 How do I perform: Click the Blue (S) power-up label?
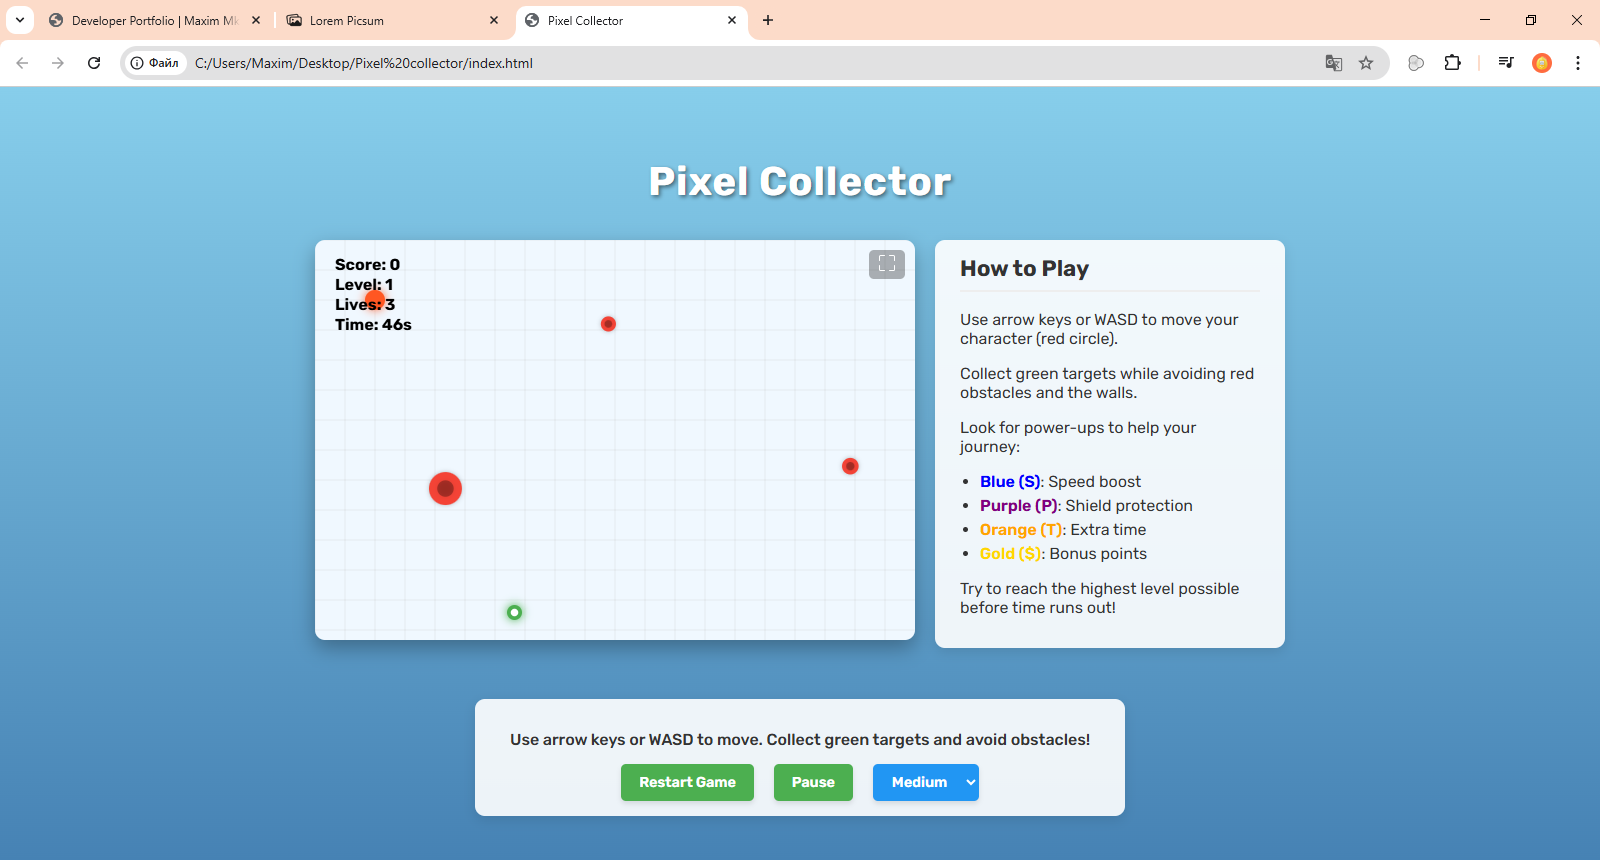pos(1010,482)
